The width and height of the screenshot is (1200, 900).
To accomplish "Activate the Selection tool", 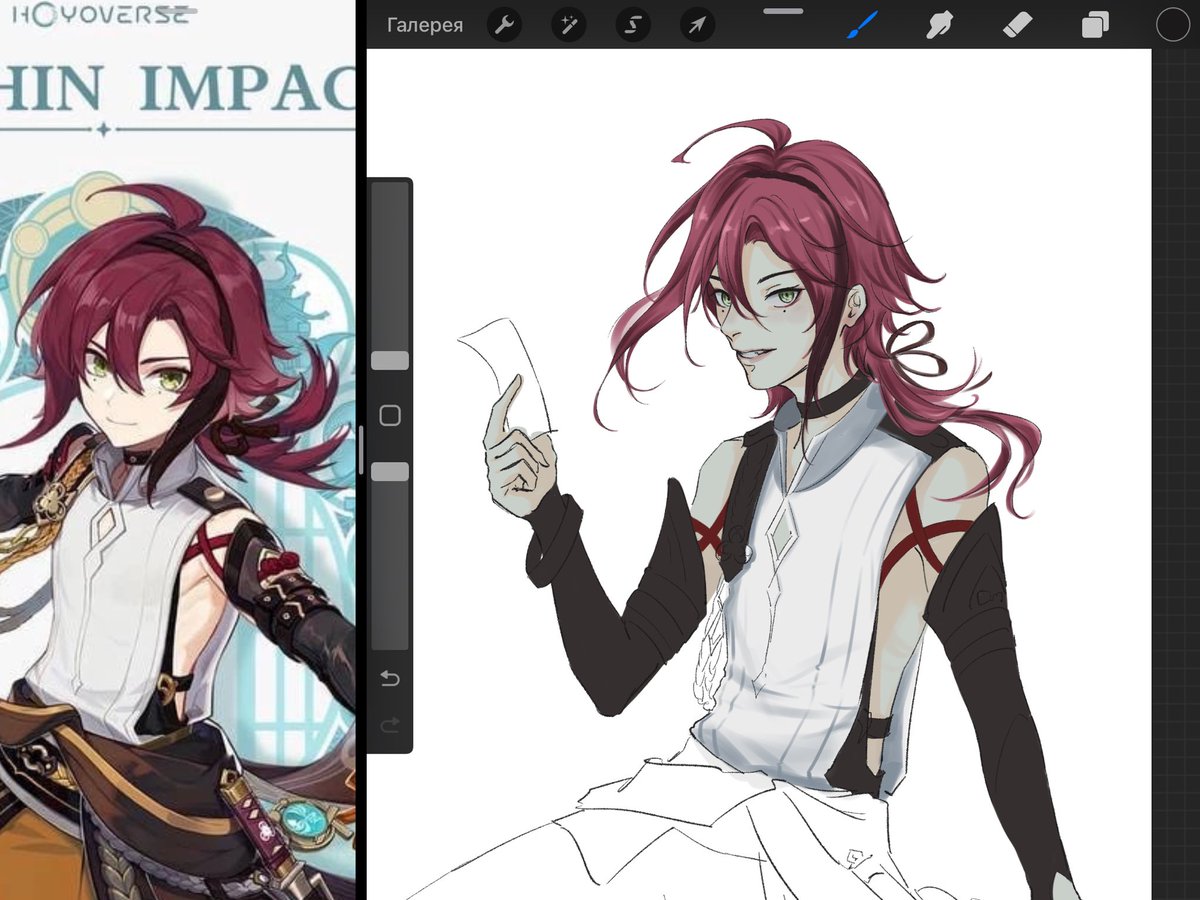I will click(632, 25).
